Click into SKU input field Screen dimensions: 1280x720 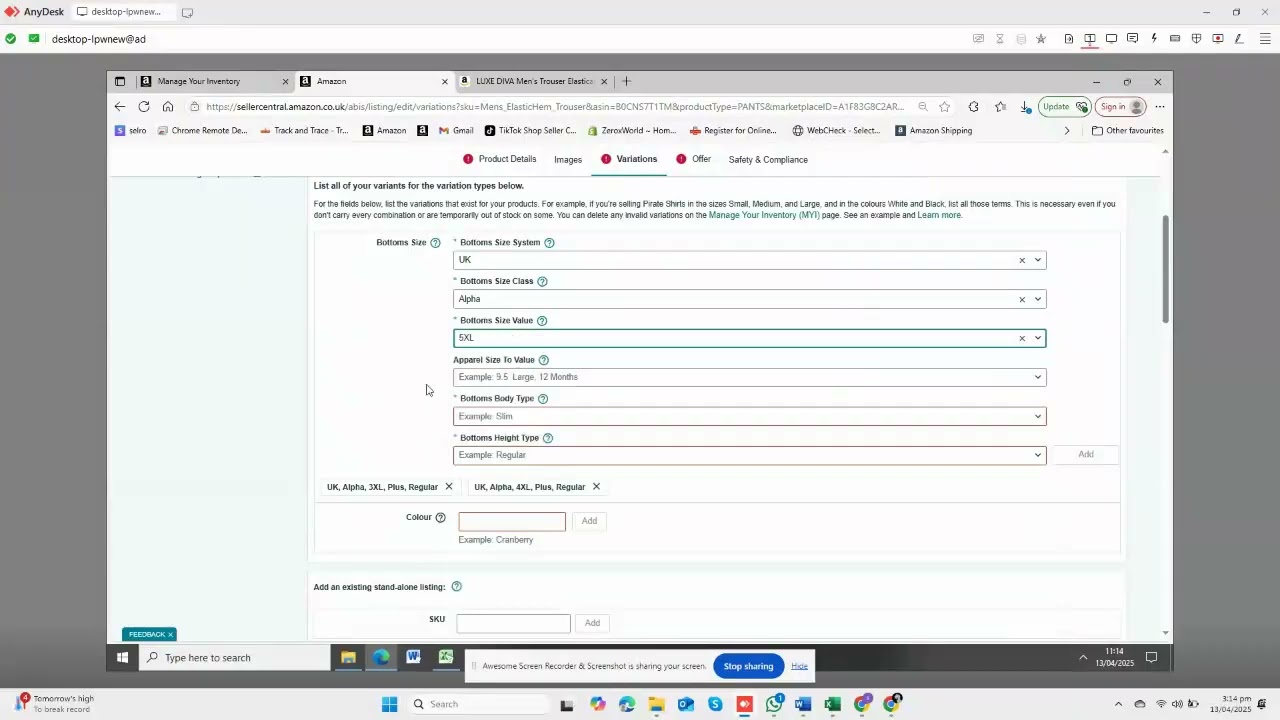(x=514, y=624)
